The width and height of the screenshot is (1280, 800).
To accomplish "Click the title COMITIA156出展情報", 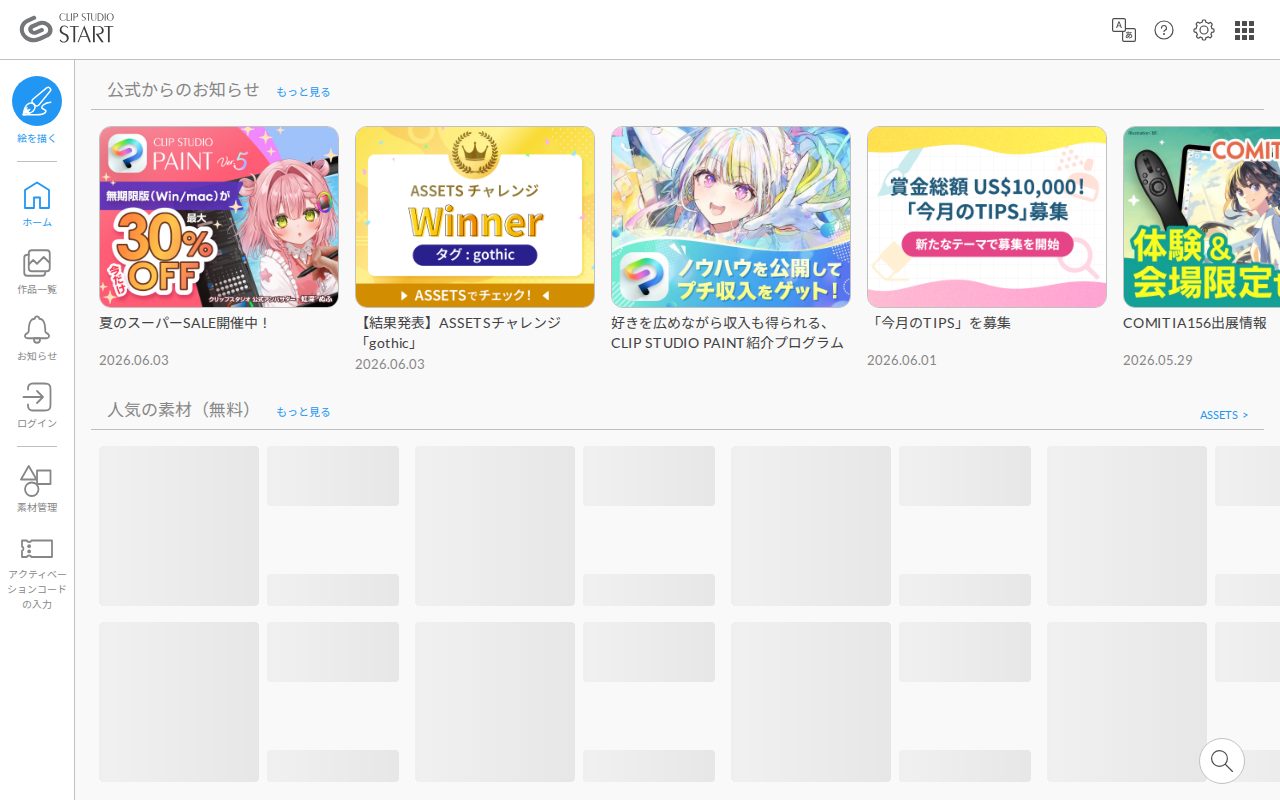I will point(1195,323).
